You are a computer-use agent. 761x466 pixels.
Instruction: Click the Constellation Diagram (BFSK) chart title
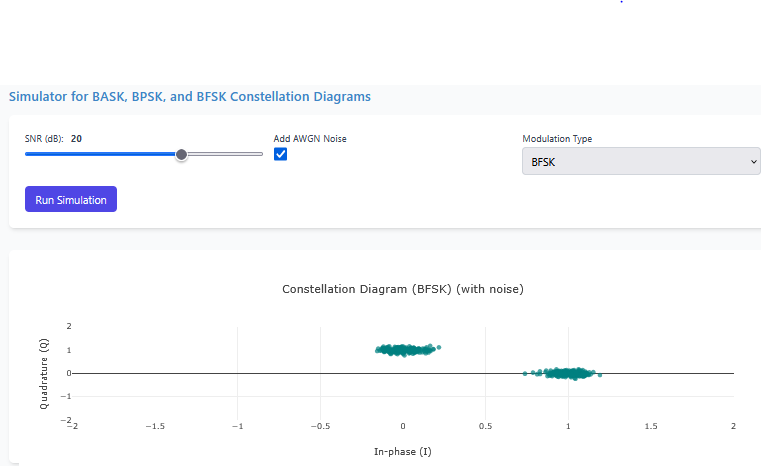[403, 289]
